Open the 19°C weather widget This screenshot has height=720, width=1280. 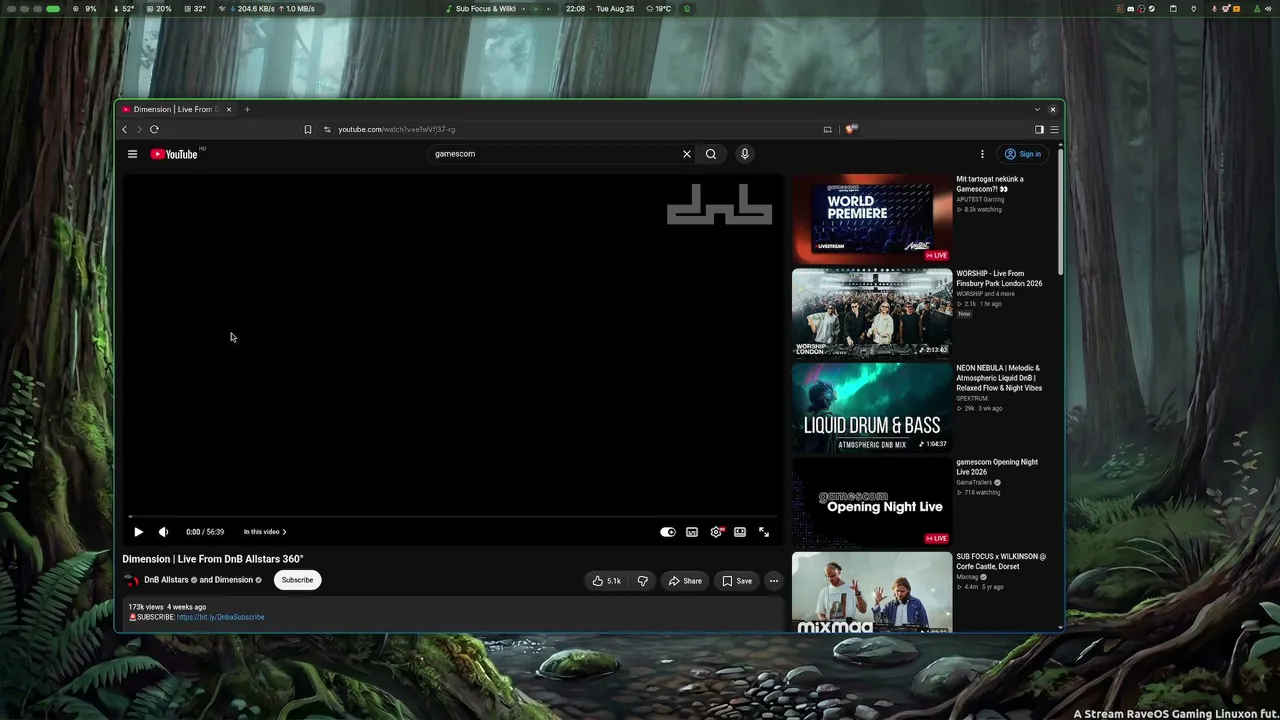pos(659,9)
